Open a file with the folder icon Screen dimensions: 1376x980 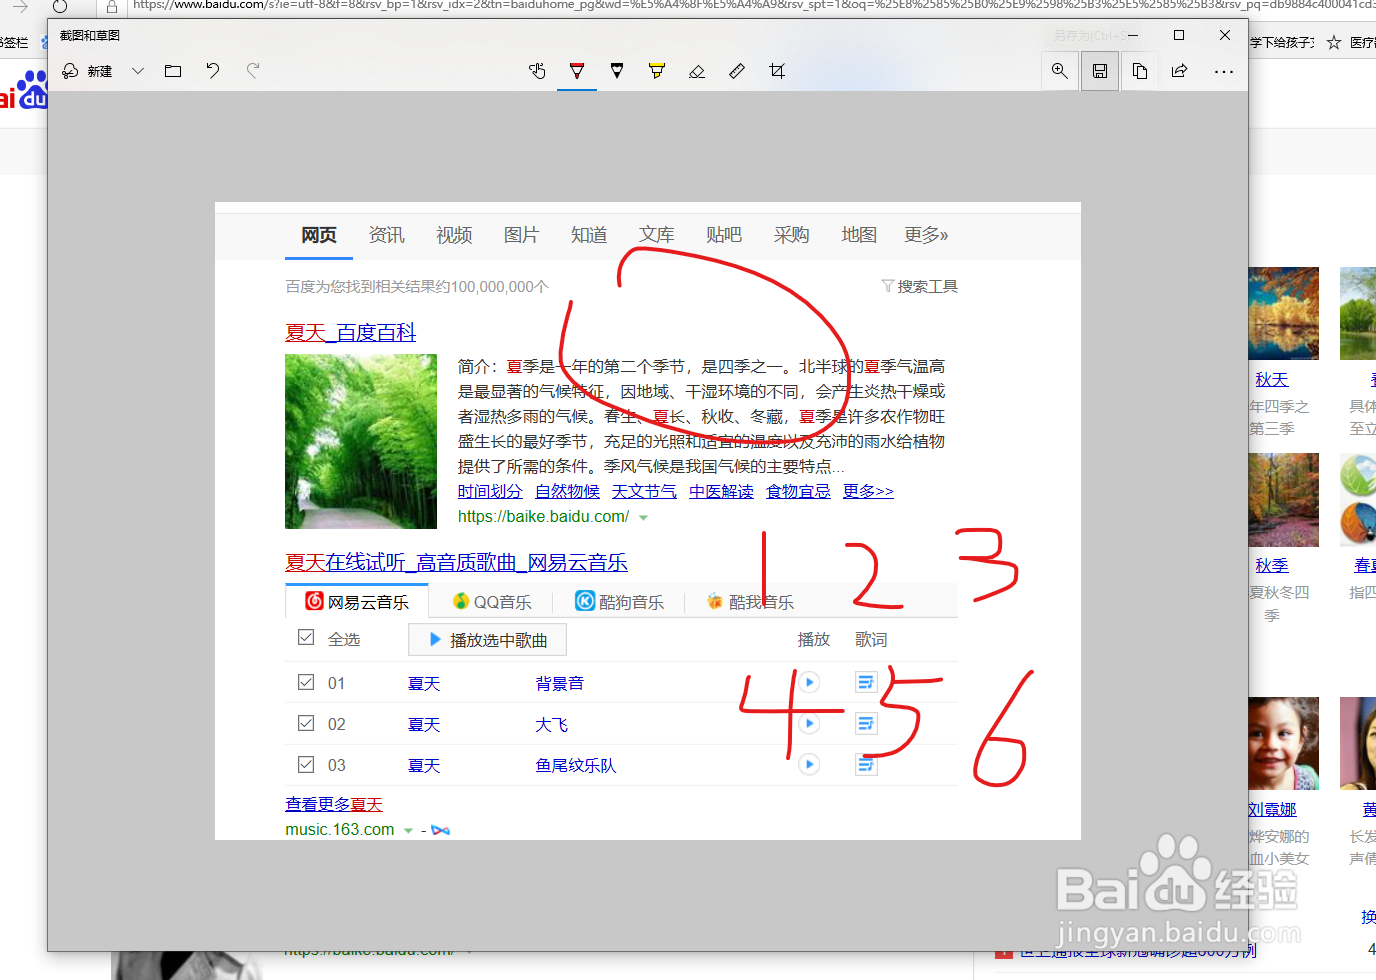173,71
